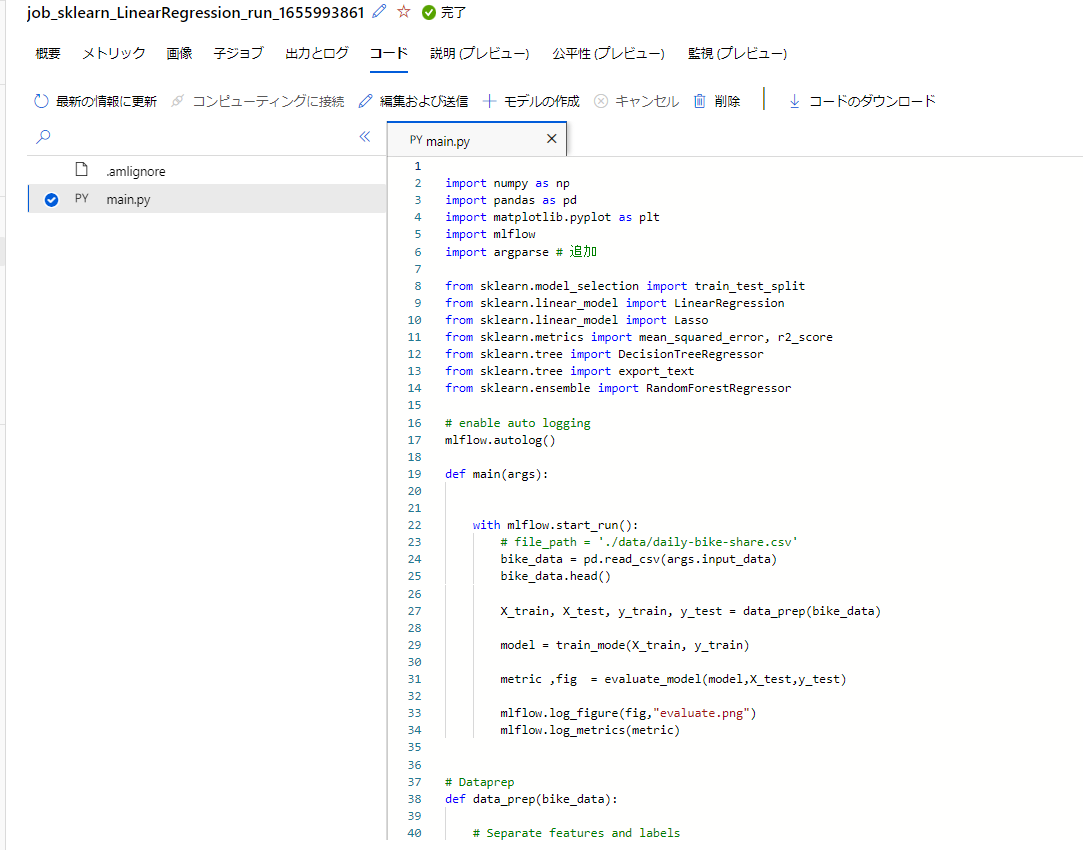Click the refresh icon for 最新の情報に更新
This screenshot has height=850, width=1083.
click(x=41, y=101)
